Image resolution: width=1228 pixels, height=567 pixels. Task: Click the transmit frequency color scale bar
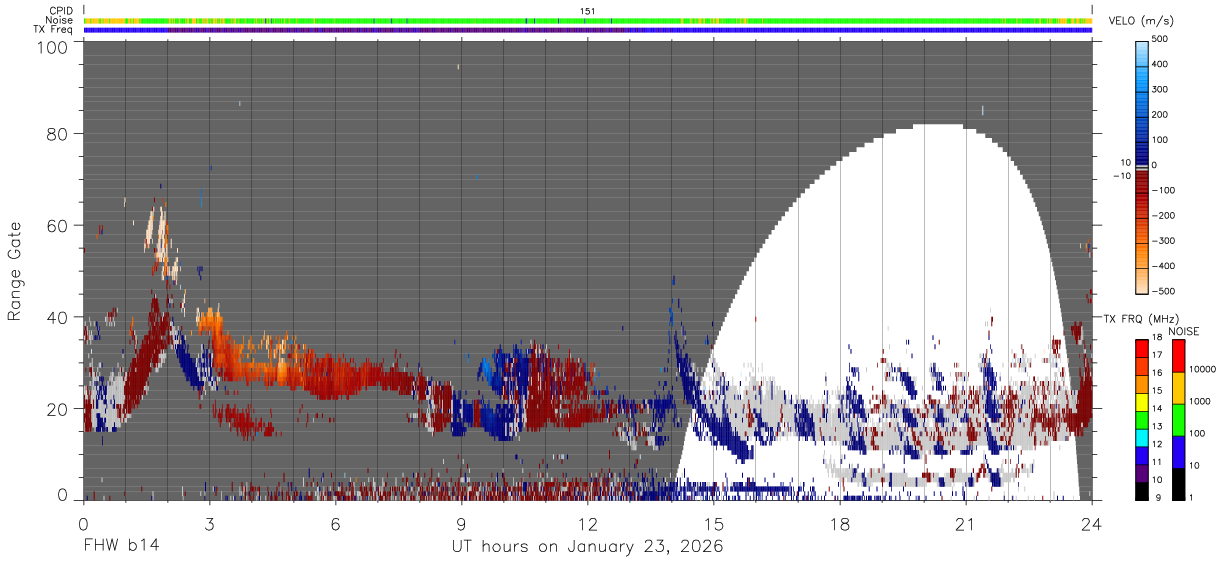coord(1142,419)
